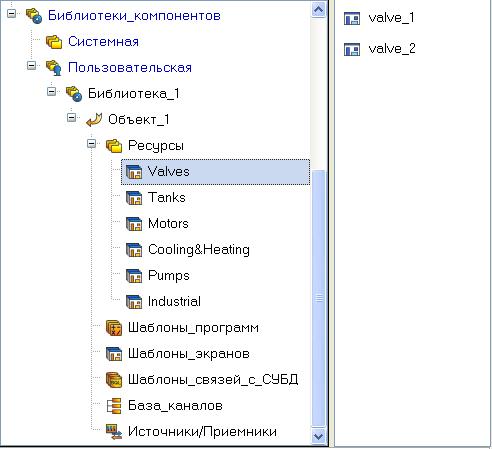Select the Шаблоны_экранов label
Viewport: 492px width, 449px height.
[x=189, y=354]
